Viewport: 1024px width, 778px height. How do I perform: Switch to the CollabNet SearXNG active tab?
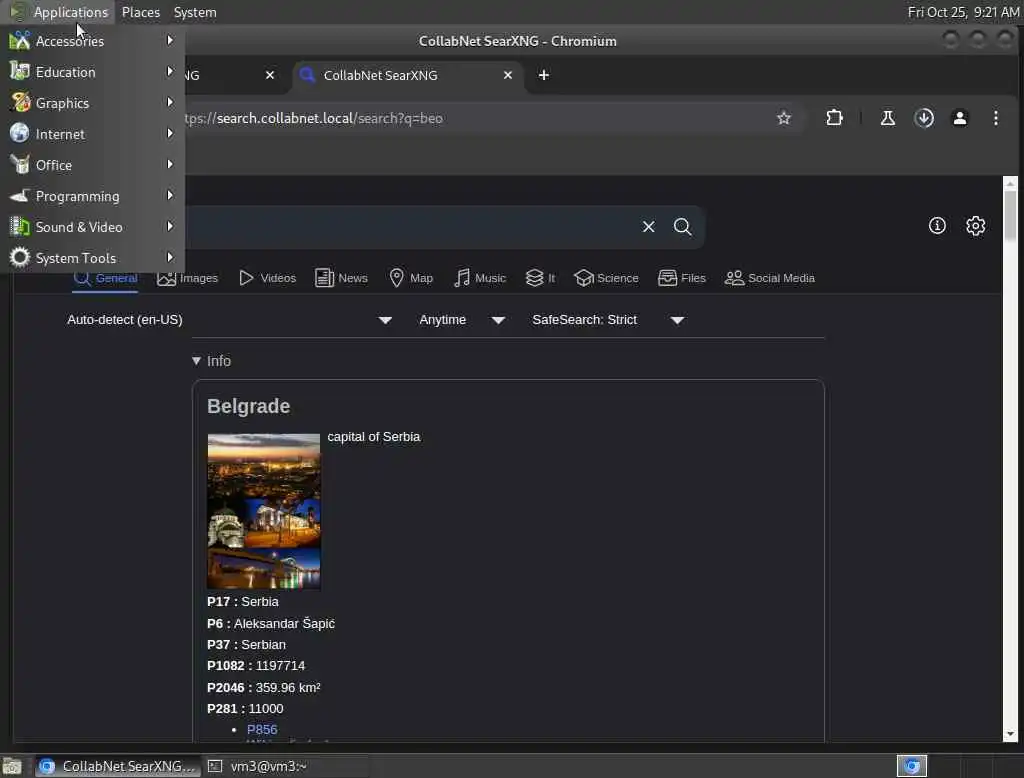click(x=405, y=75)
